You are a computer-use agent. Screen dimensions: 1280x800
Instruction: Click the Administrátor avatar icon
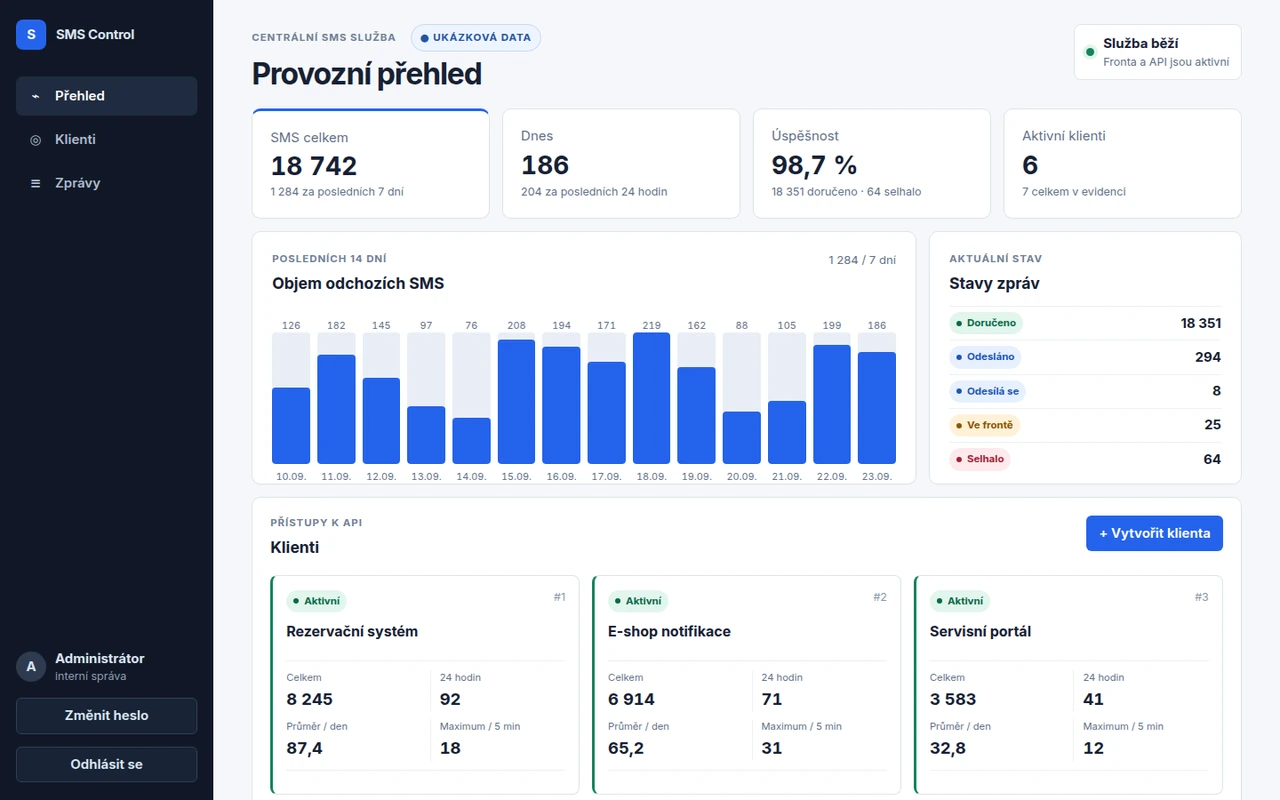pyautogui.click(x=31, y=666)
